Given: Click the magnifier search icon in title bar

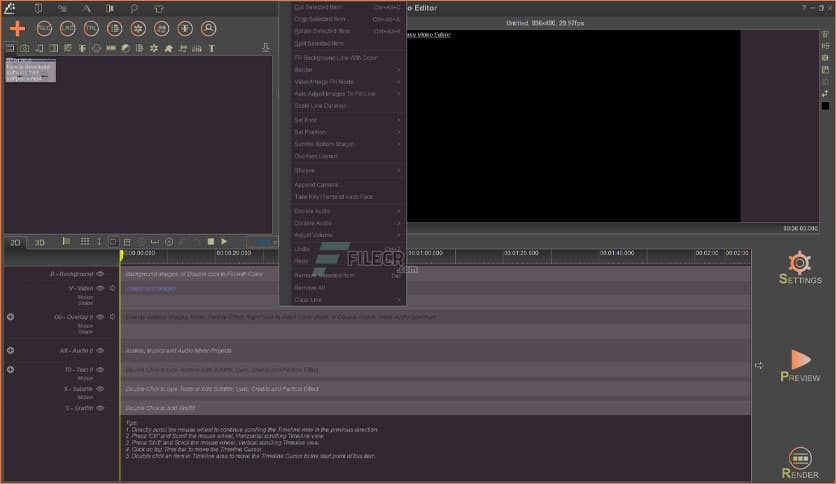Looking at the screenshot, I should tap(134, 9).
